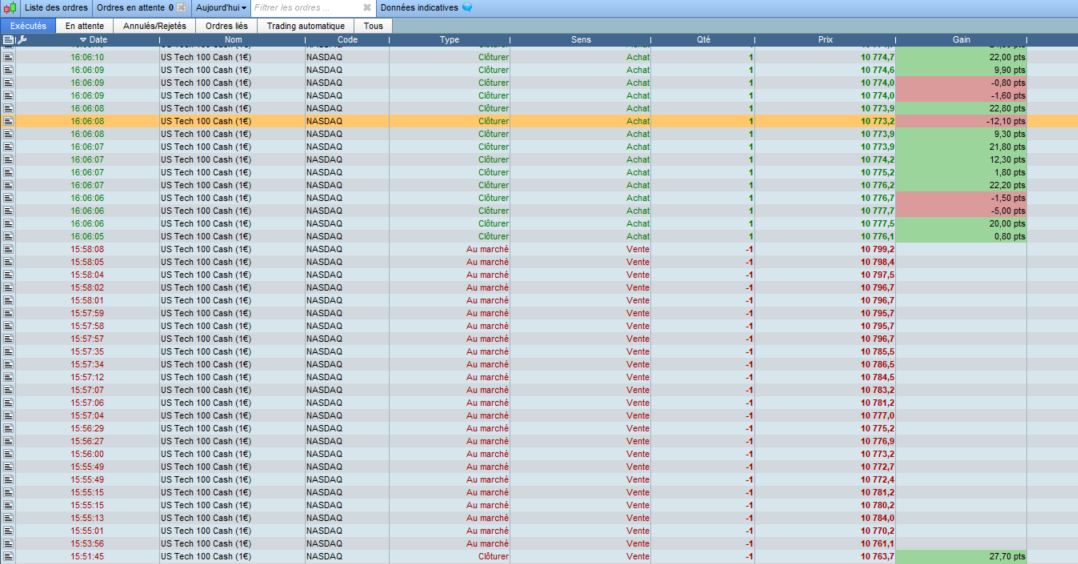The height and width of the screenshot is (564, 1078).
Task: Sort by the Type column header
Action: point(450,40)
